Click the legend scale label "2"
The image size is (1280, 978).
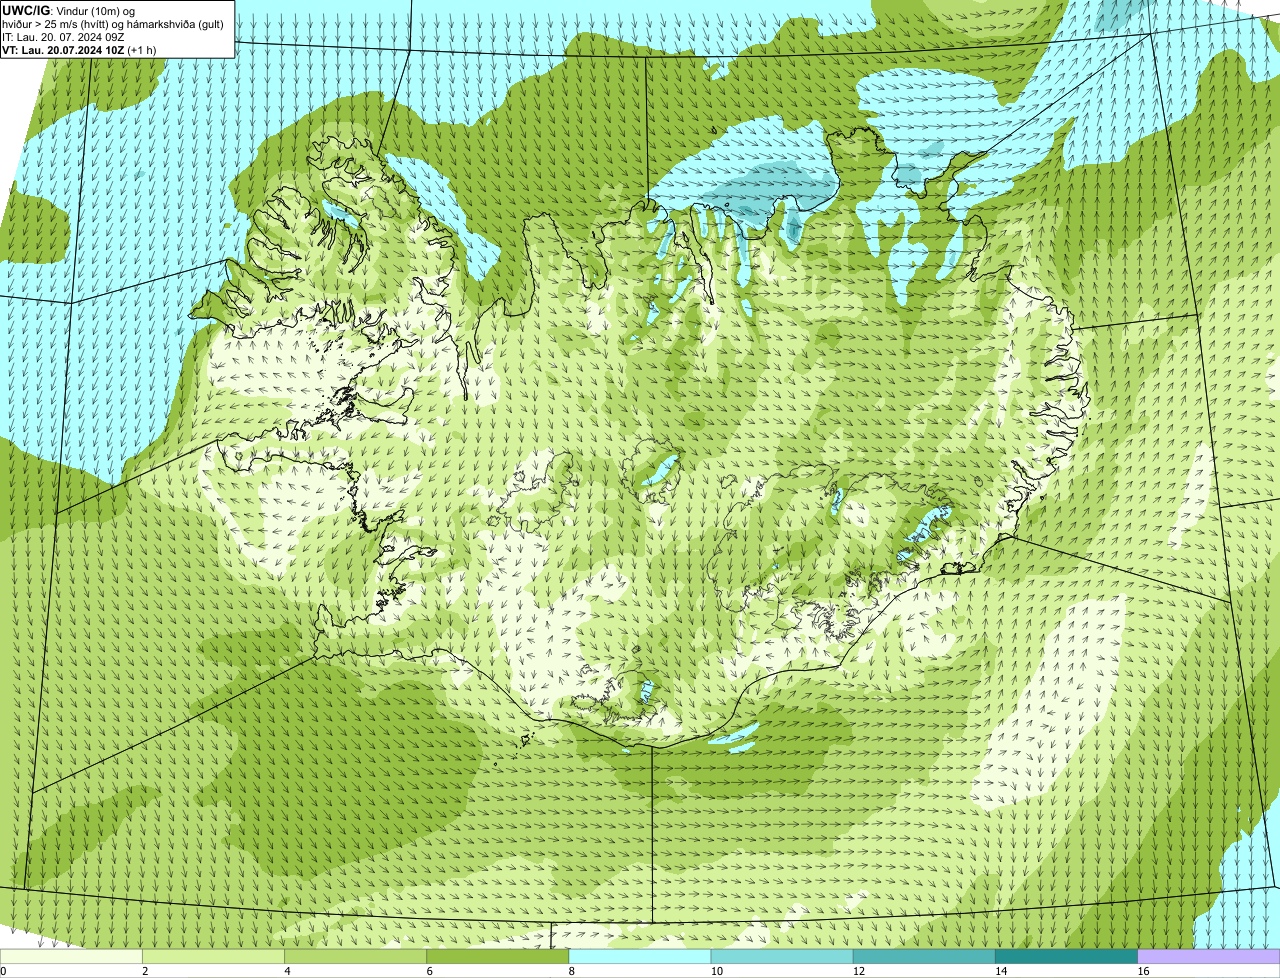point(145,971)
